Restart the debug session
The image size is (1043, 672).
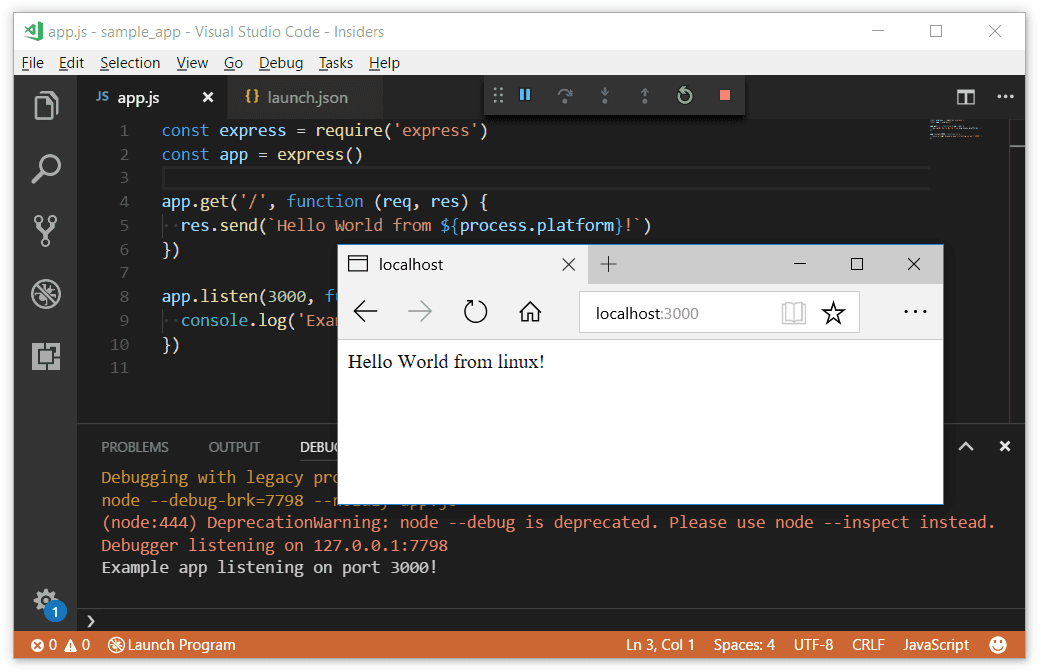coord(685,96)
